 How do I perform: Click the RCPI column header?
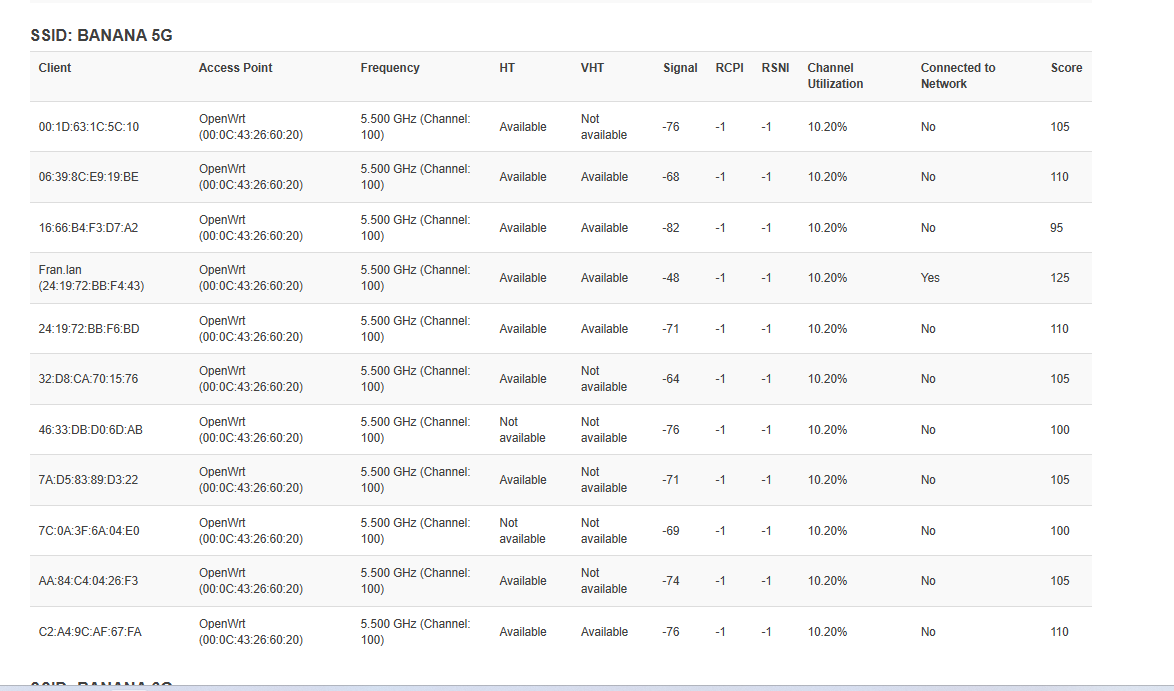pos(729,68)
